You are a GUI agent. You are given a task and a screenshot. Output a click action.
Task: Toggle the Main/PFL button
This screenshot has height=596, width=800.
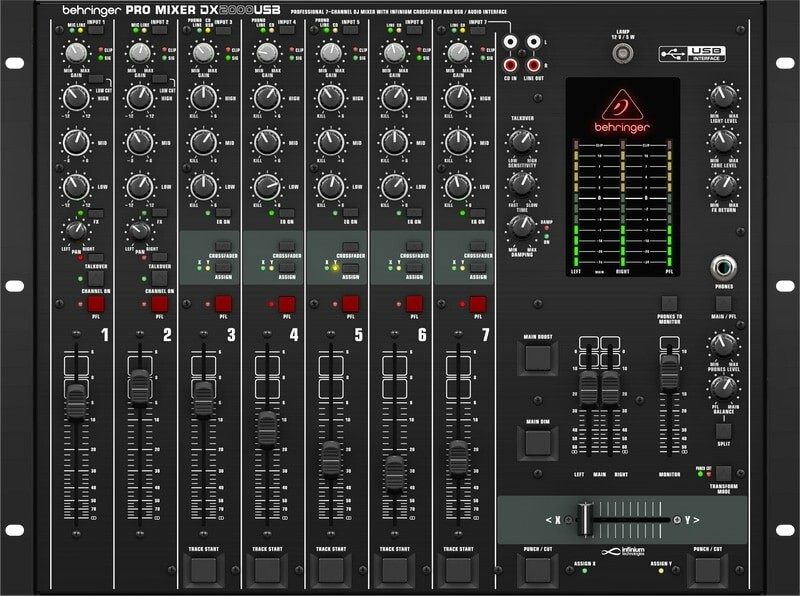pos(723,303)
